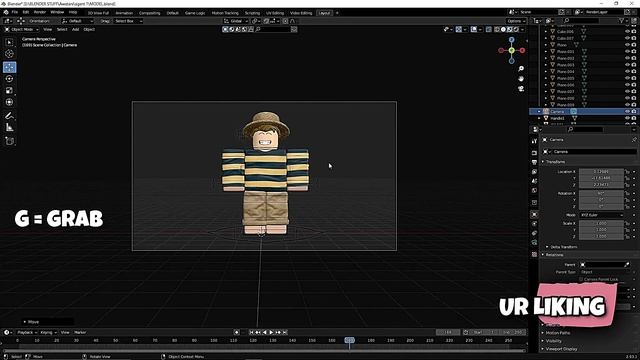Click the Z axis on navigation gizmo
Screen dimensions: 640x360
[511, 40]
